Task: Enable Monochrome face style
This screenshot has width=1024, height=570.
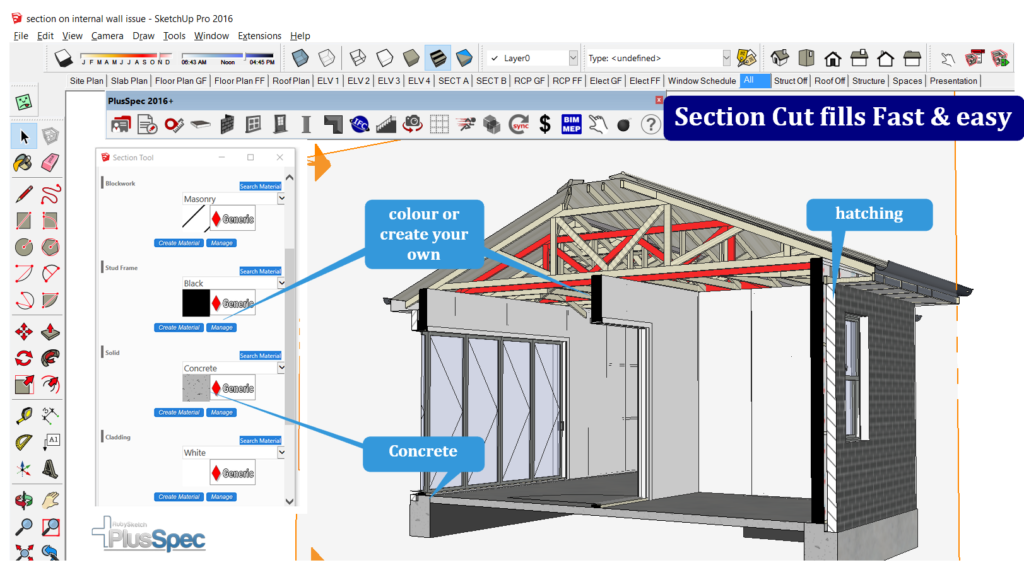Action: tap(464, 58)
